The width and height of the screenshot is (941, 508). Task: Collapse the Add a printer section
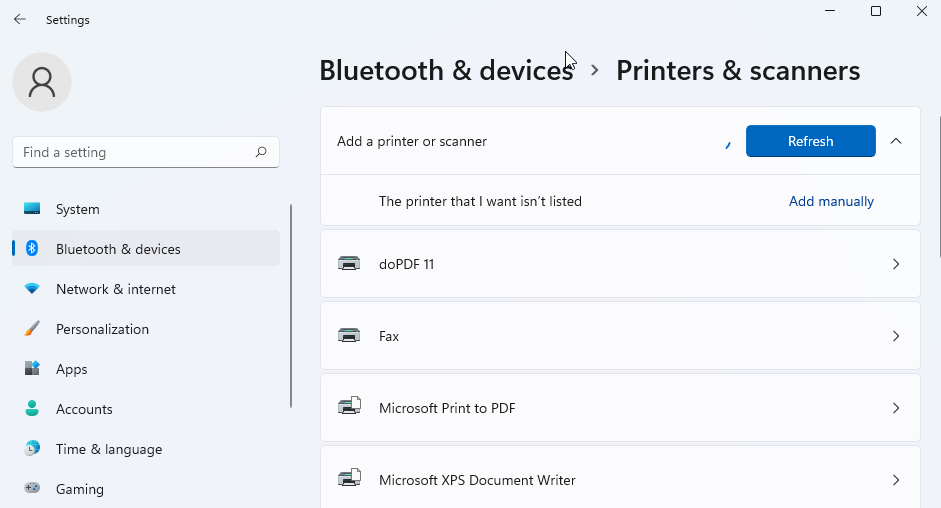point(896,141)
